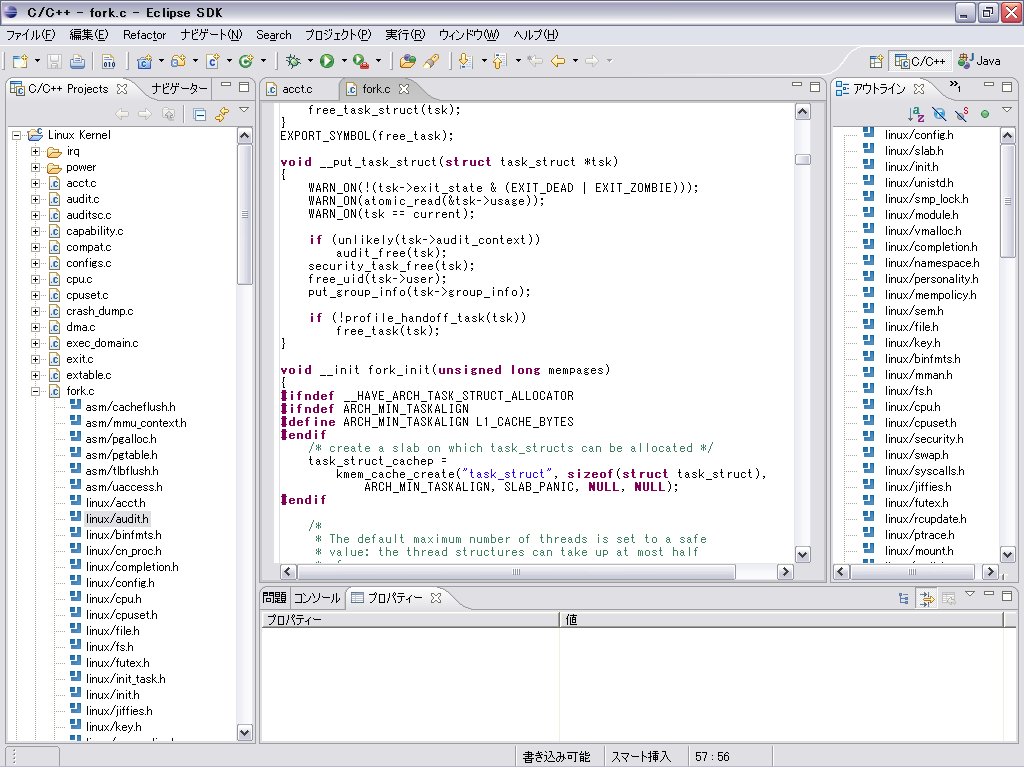This screenshot has height=768, width=1024.
Task: Expand the power folder in the project tree
Action: pos(35,167)
